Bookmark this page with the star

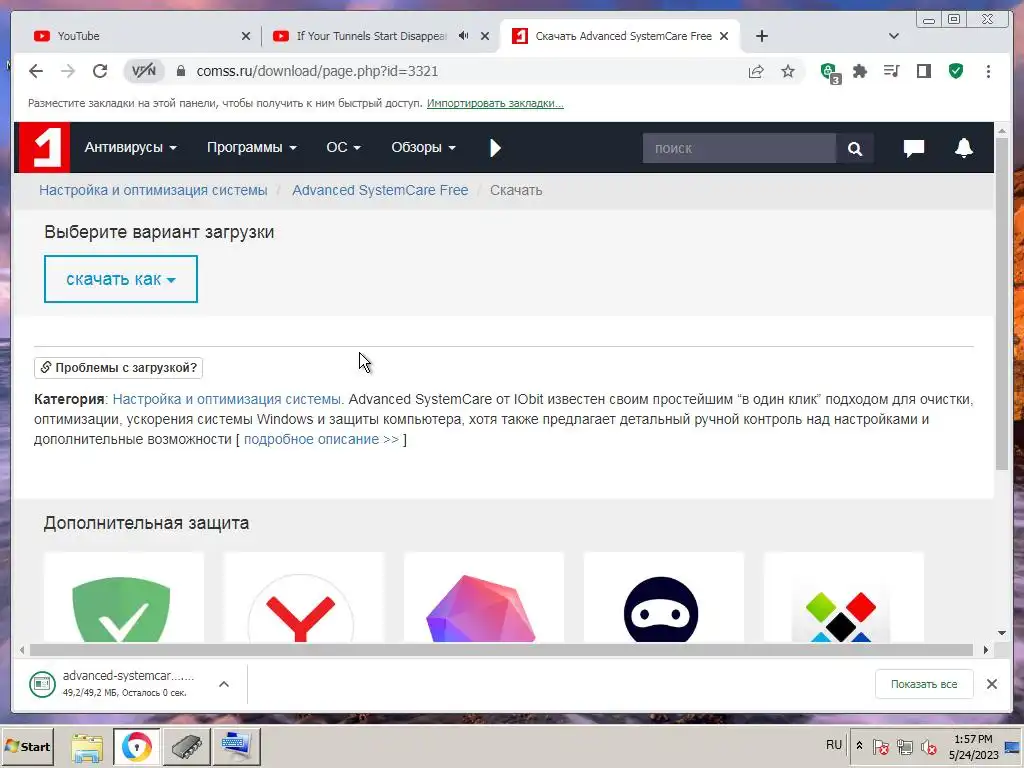(x=788, y=71)
